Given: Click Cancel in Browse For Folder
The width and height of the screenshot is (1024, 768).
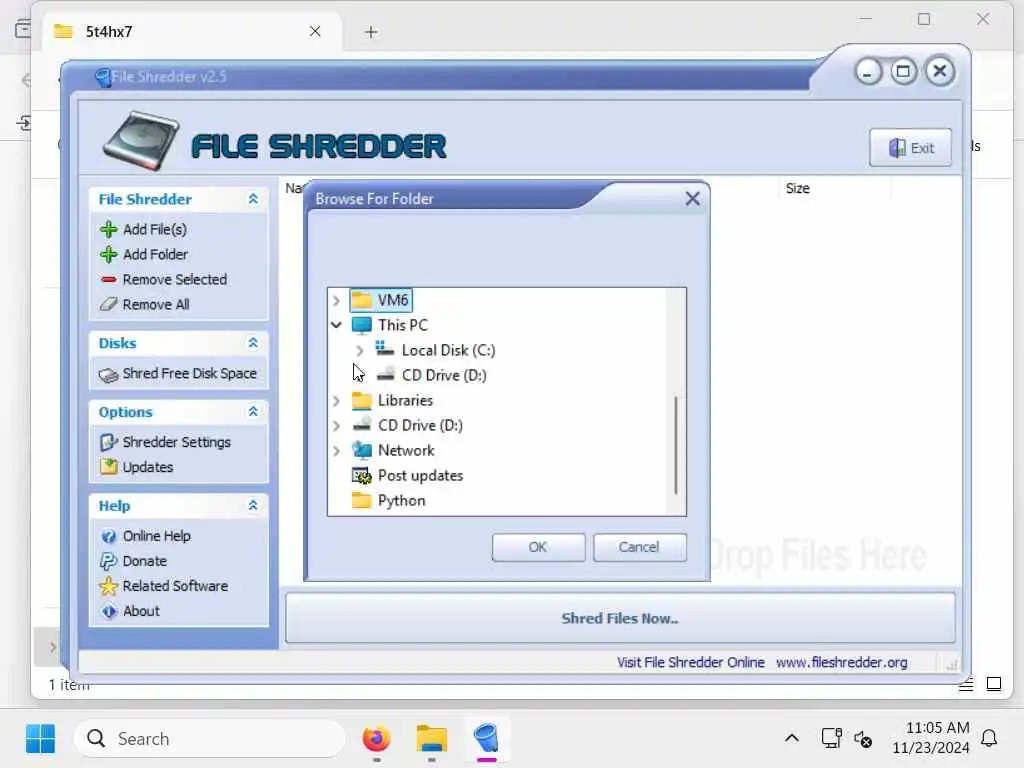Looking at the screenshot, I should (x=639, y=547).
